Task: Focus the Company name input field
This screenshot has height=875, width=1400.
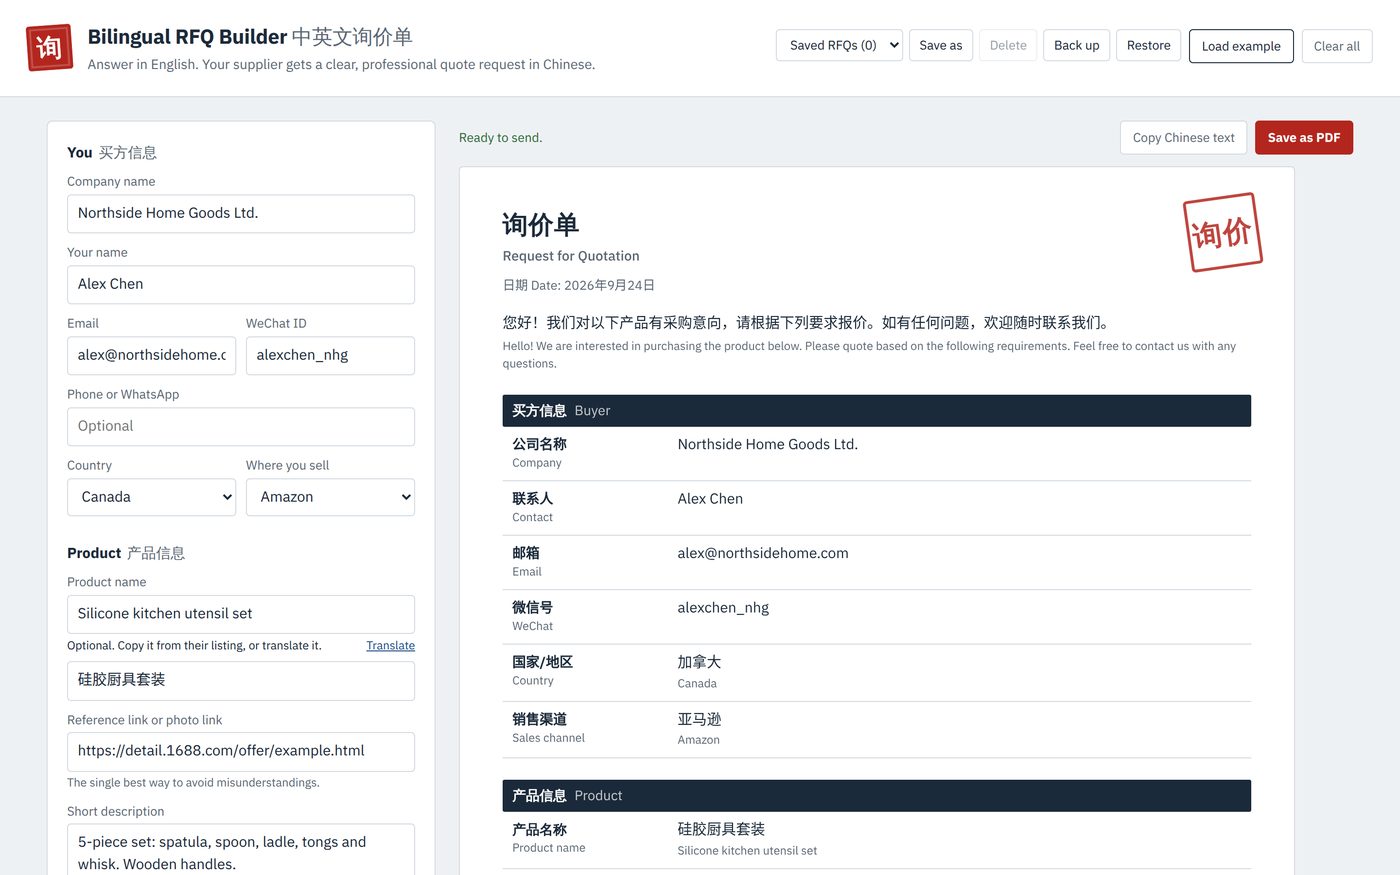Action: click(x=241, y=214)
